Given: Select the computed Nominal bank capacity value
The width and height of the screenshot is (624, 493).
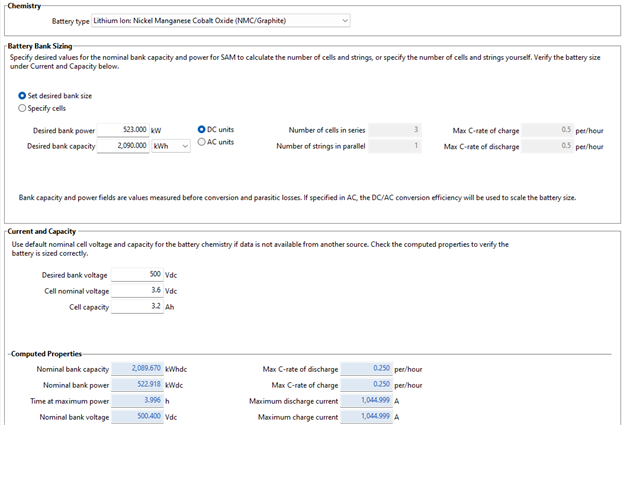Looking at the screenshot, I should (x=136, y=369).
